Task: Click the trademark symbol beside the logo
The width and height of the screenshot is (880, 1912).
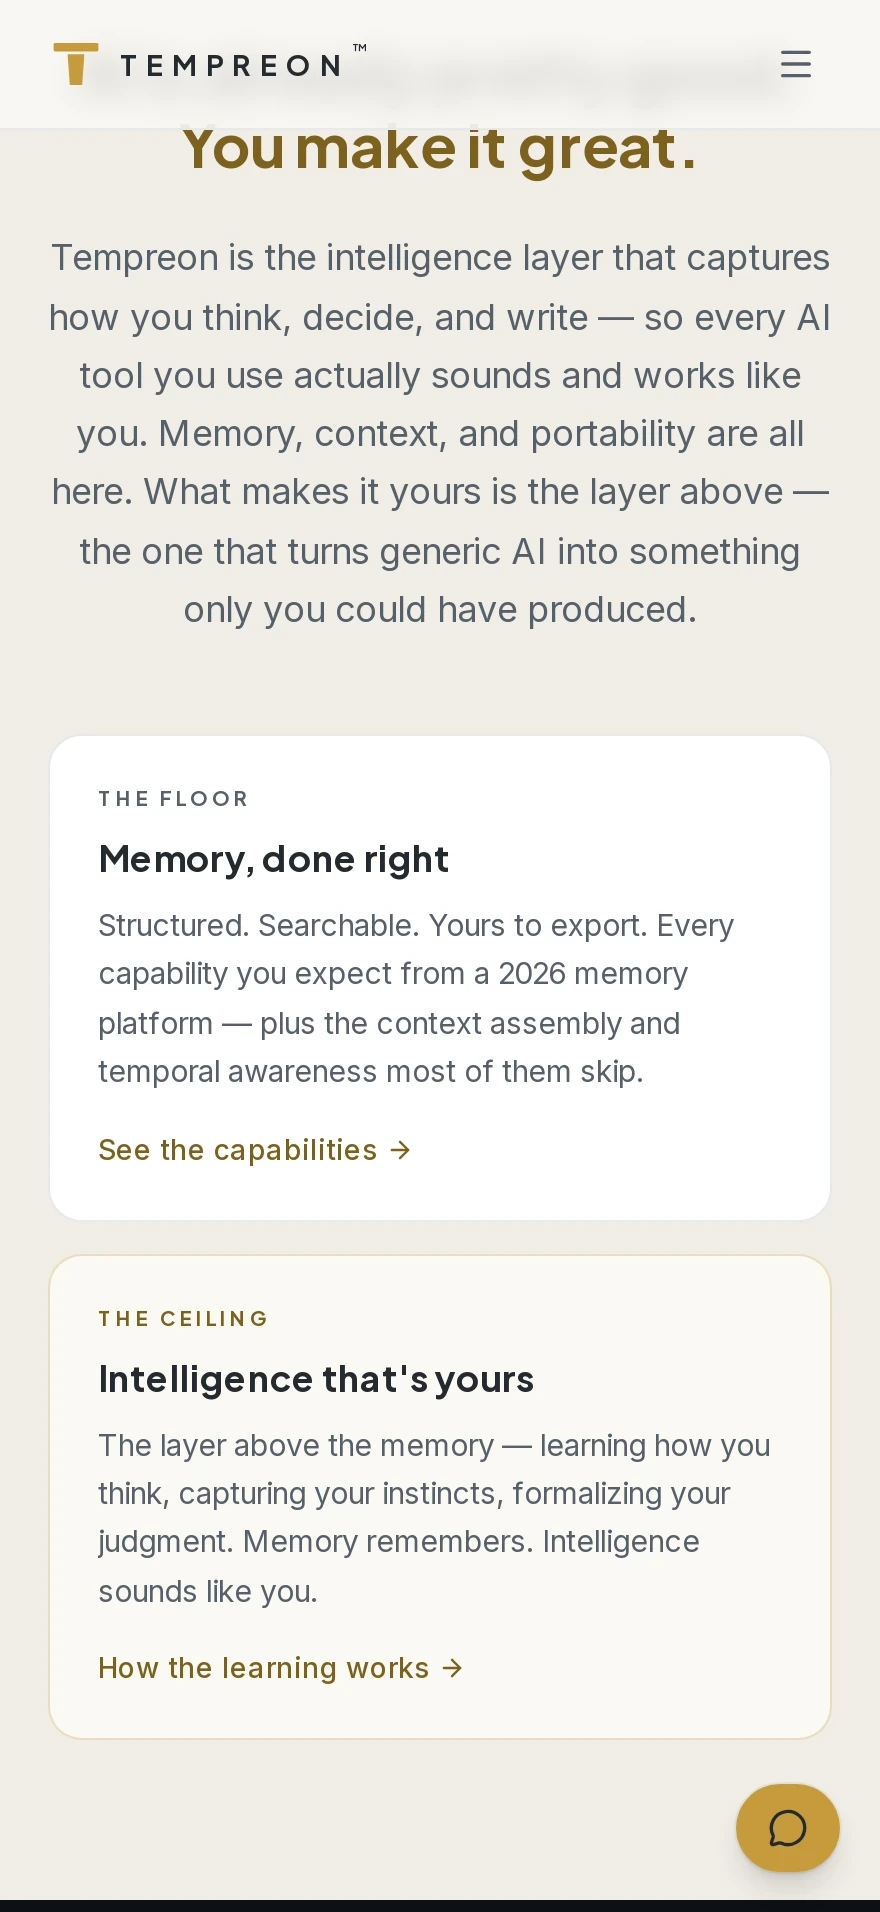Action: click(x=360, y=48)
